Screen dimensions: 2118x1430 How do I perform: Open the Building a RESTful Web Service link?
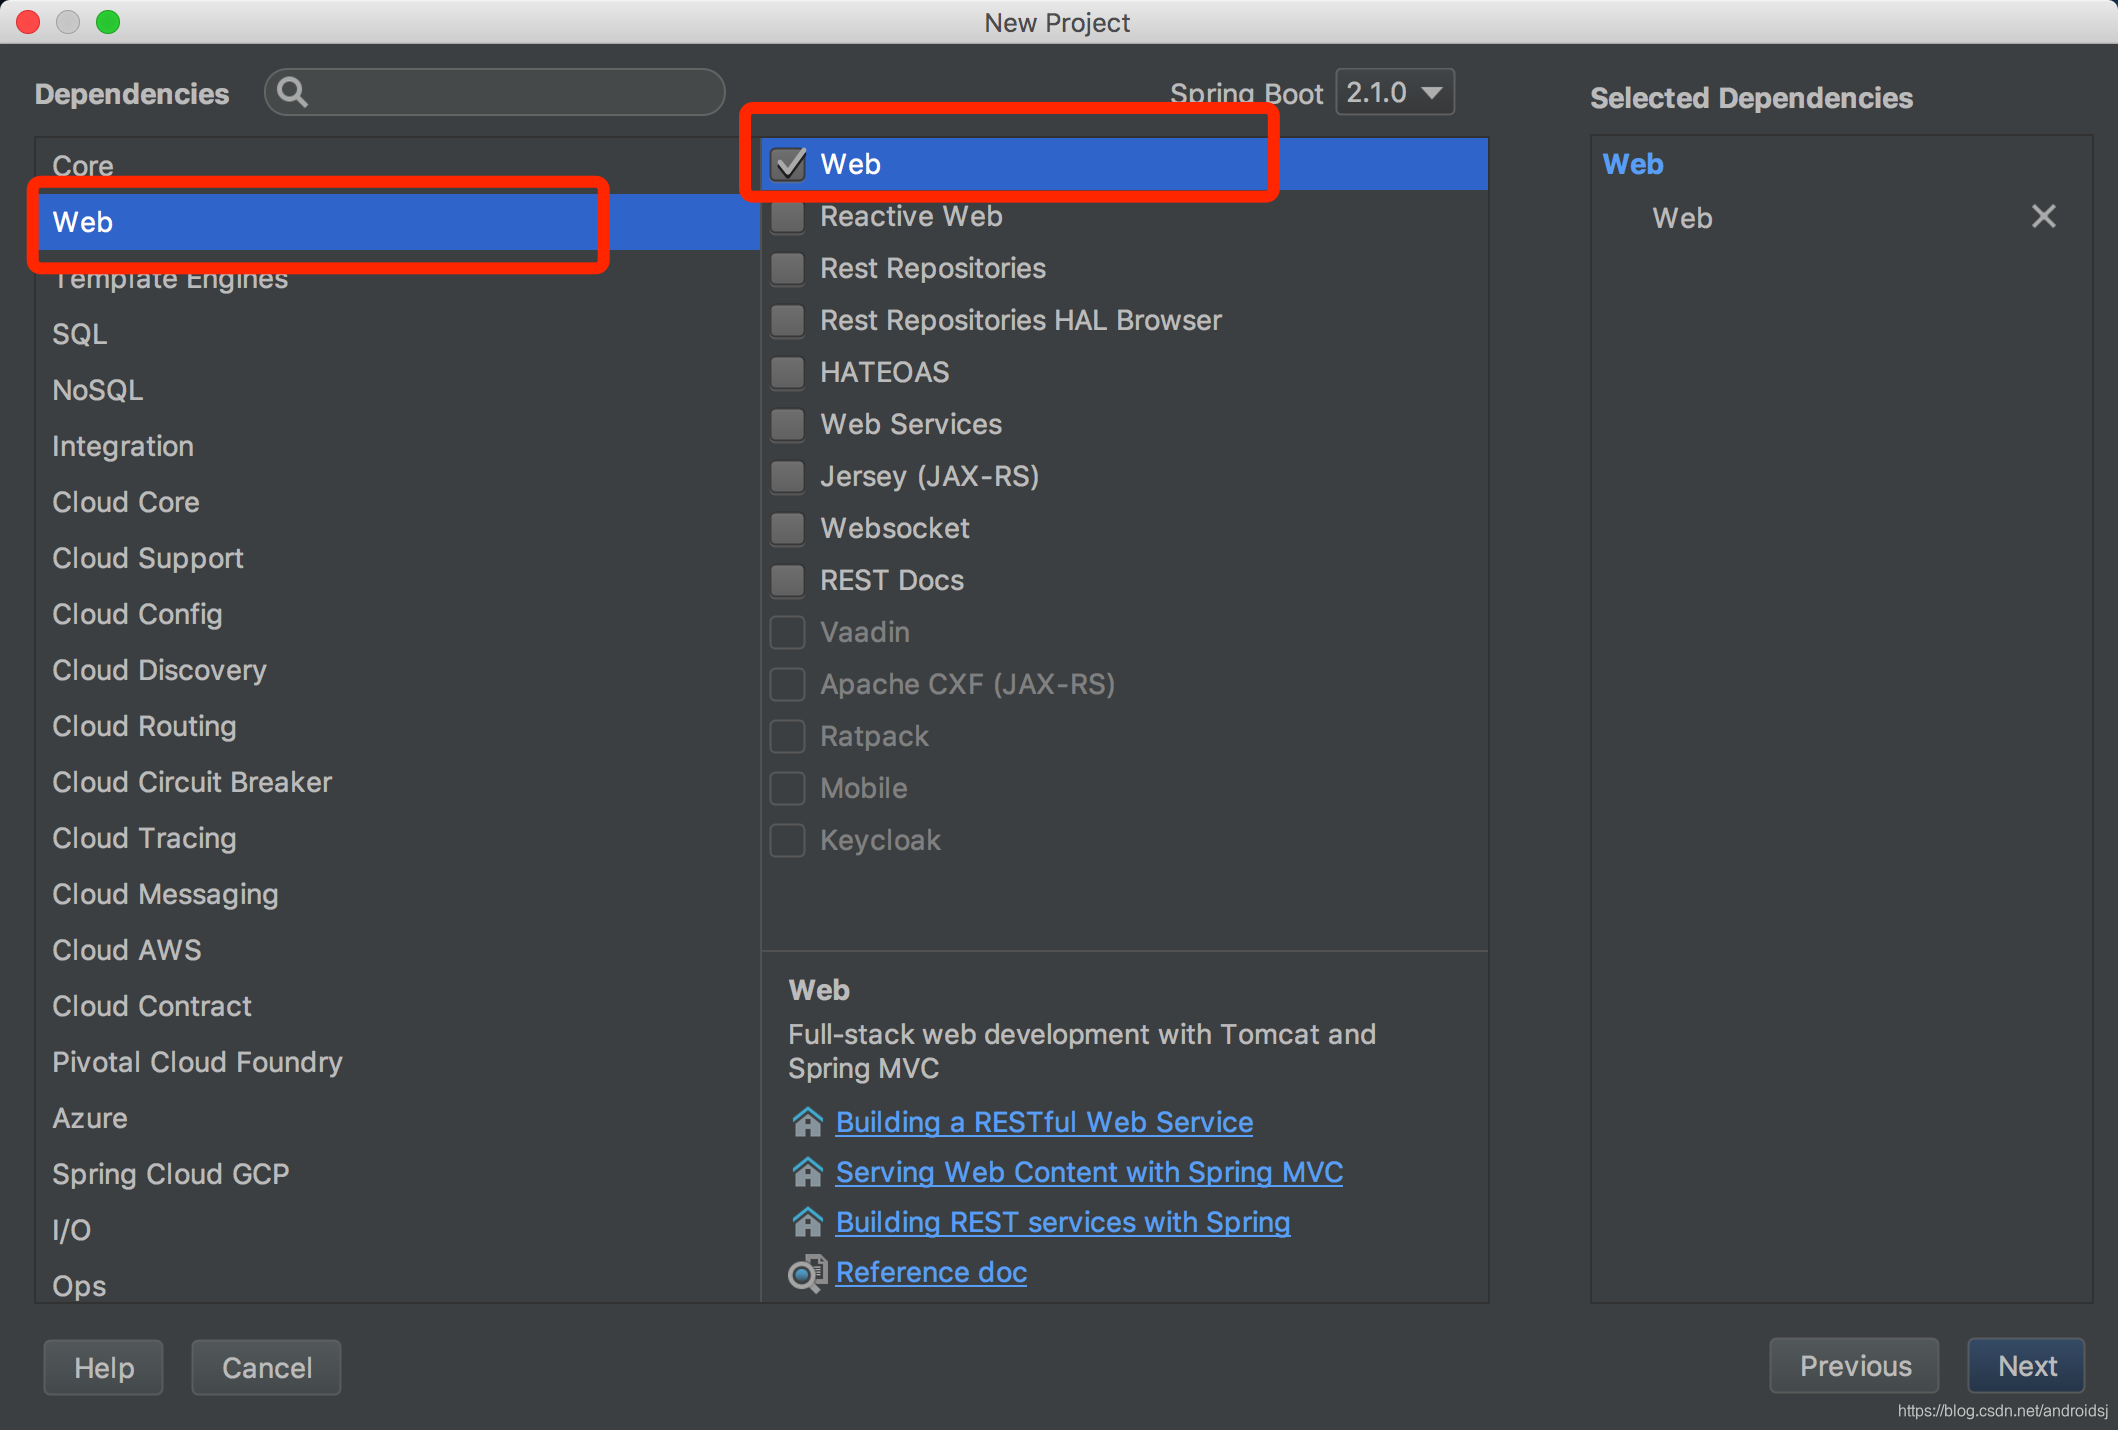coord(1044,1122)
